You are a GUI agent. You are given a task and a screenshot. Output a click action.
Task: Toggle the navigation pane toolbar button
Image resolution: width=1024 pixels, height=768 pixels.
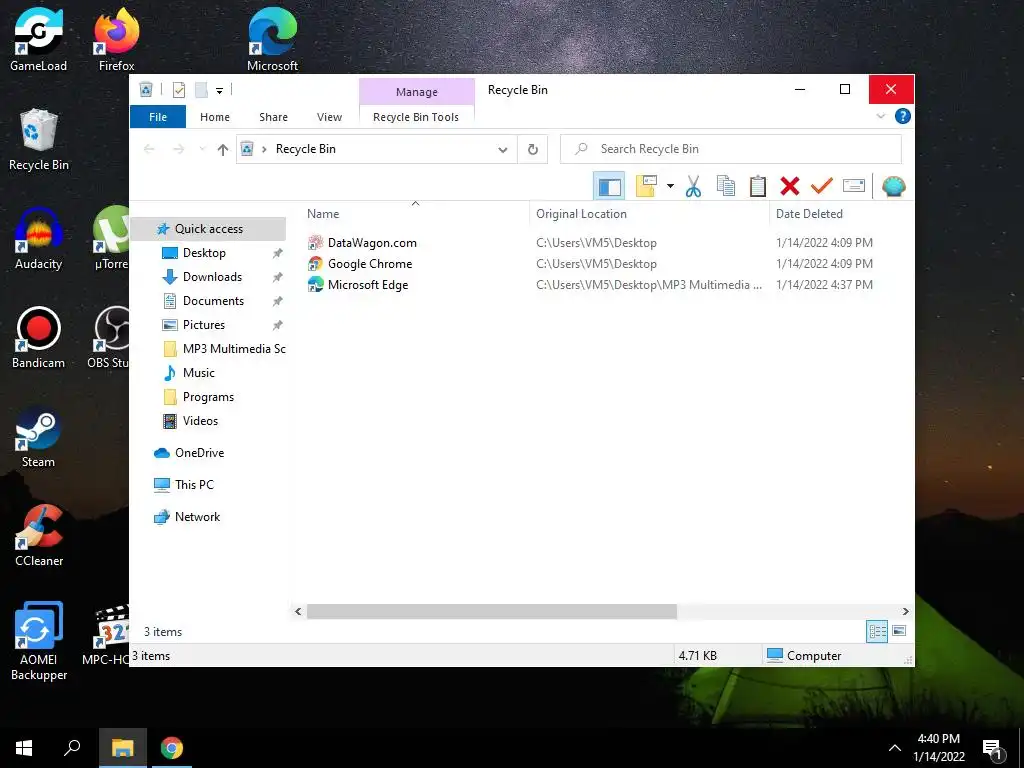click(x=609, y=186)
